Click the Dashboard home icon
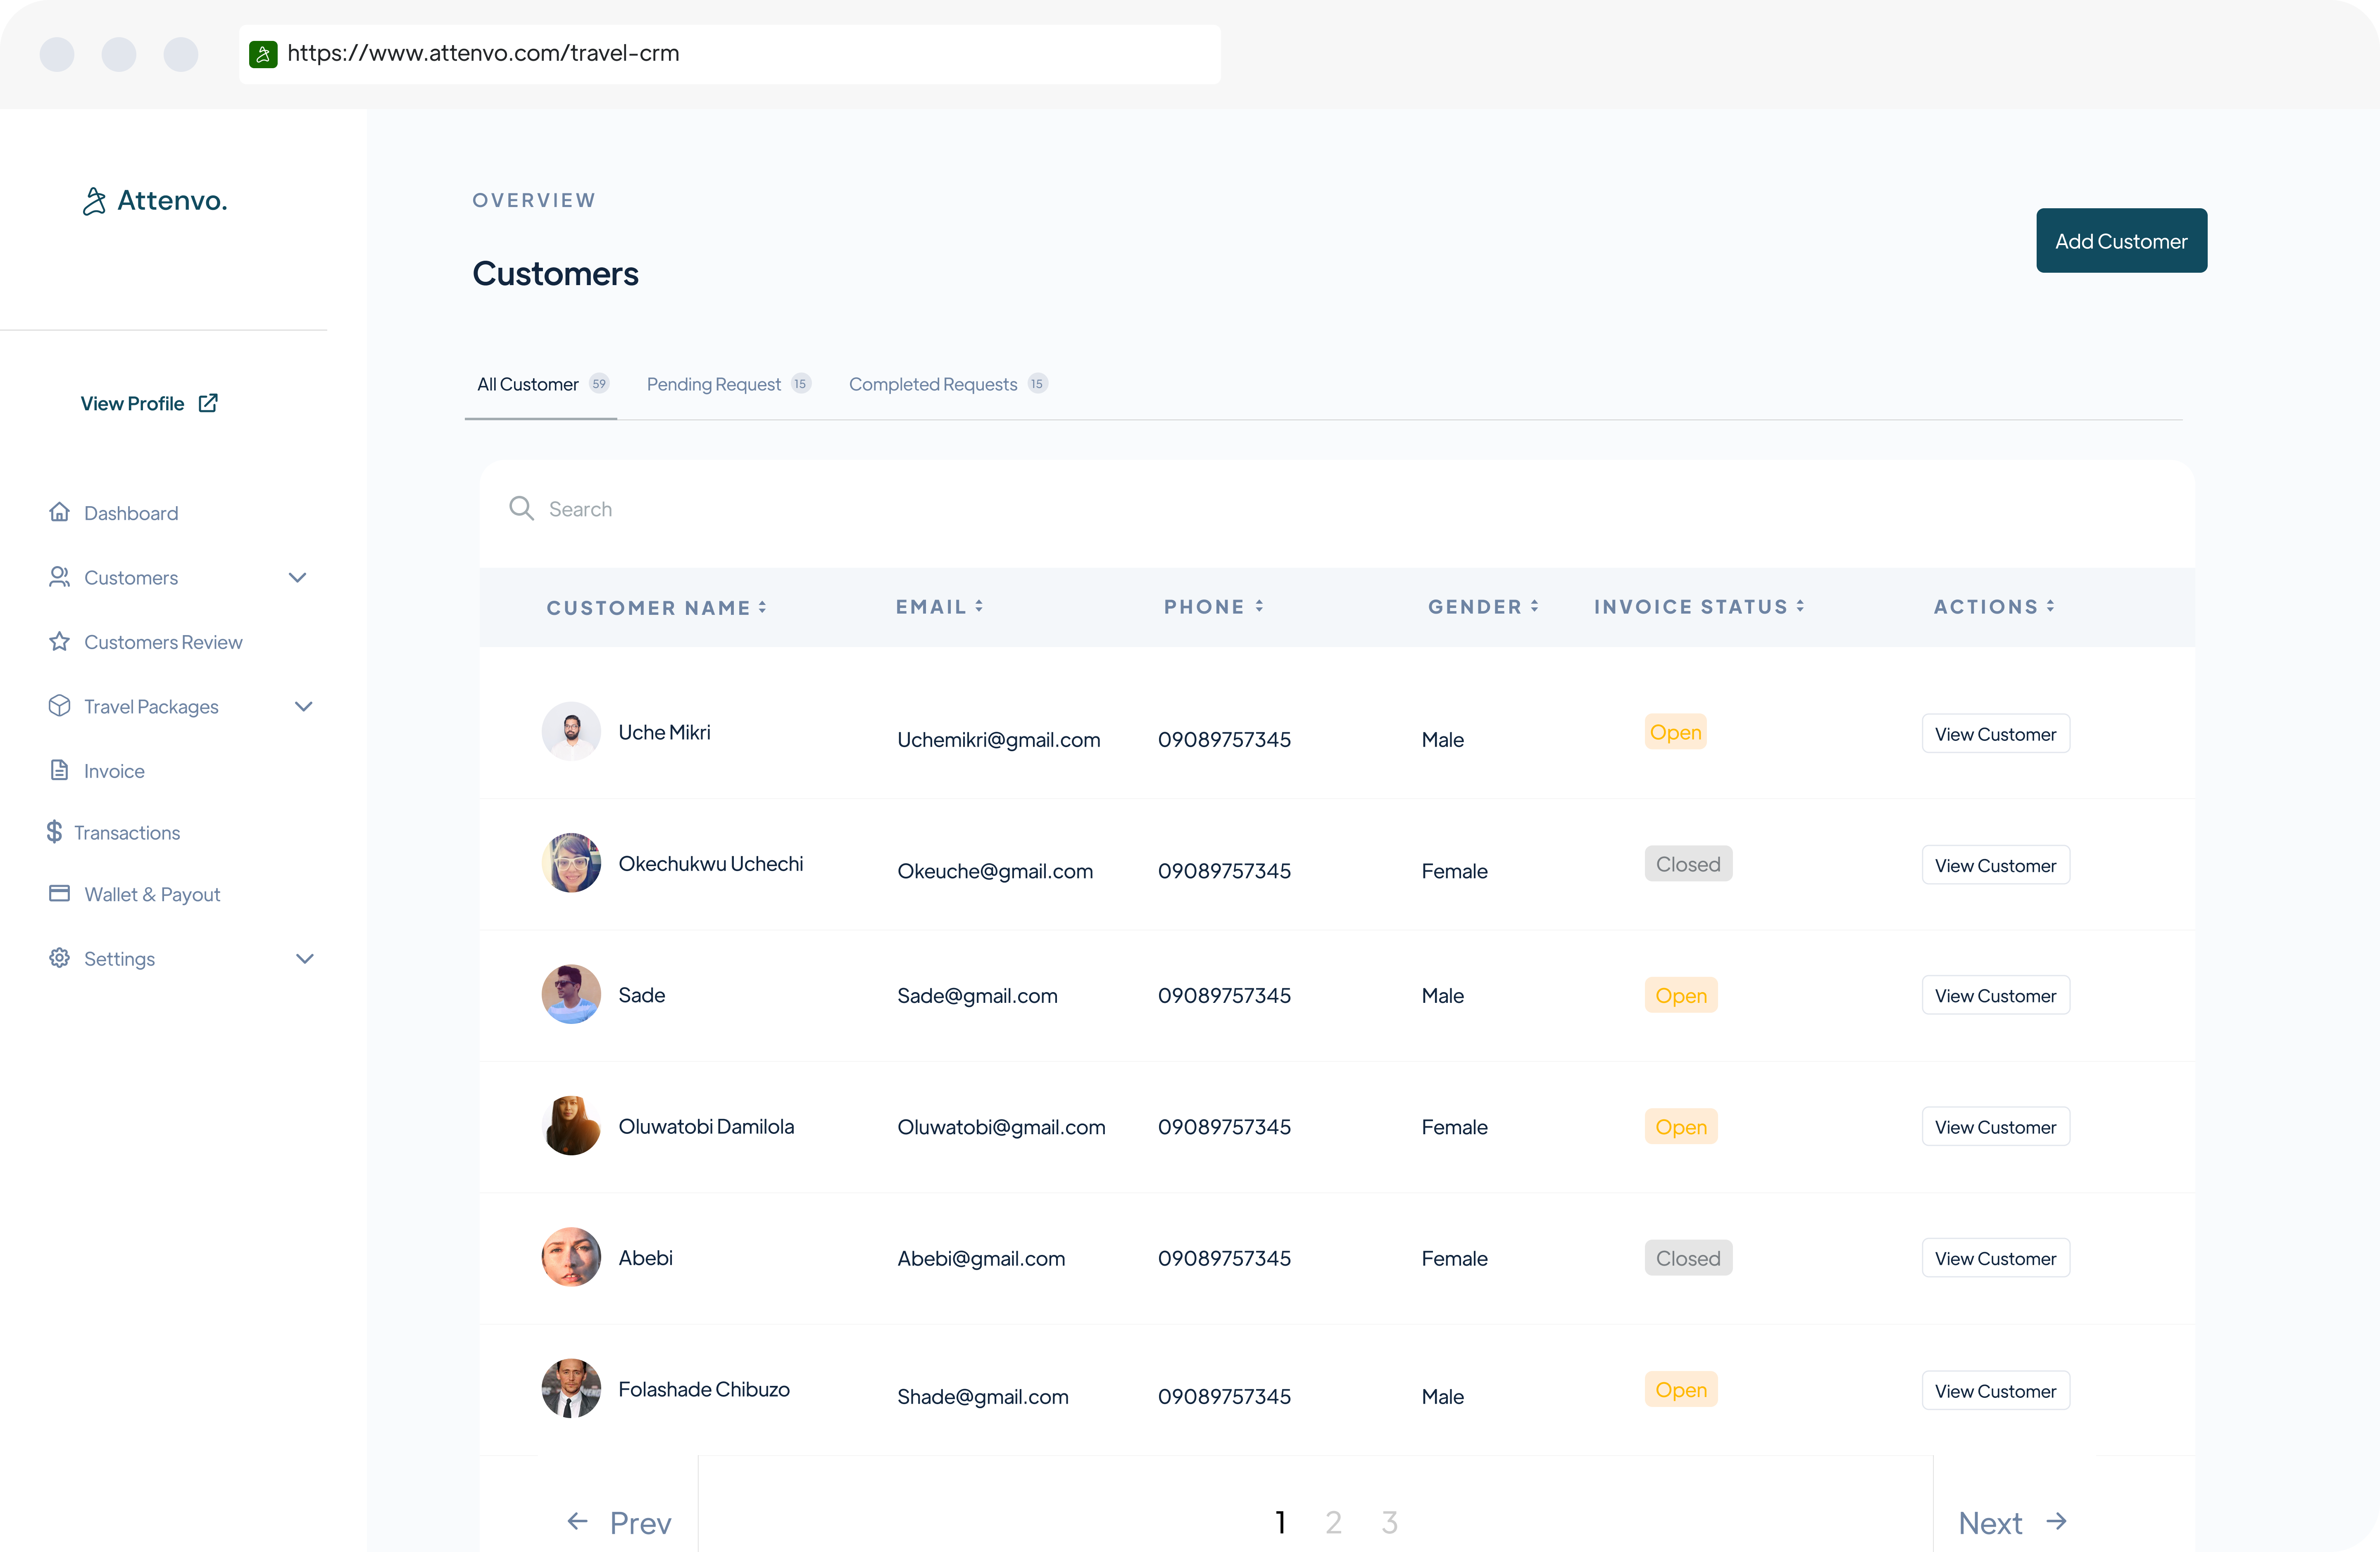This screenshot has height=1552, width=2380. coord(59,512)
